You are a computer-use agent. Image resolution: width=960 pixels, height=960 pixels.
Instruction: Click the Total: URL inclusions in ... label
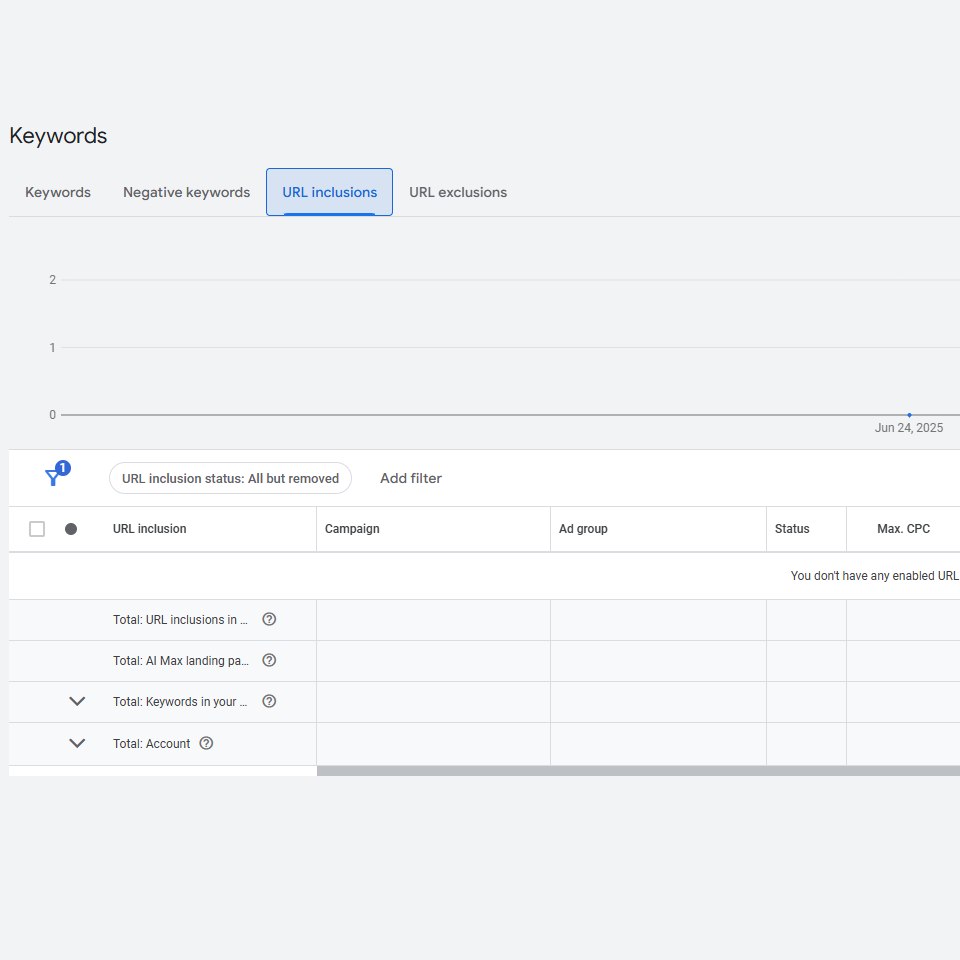pyautogui.click(x=180, y=620)
